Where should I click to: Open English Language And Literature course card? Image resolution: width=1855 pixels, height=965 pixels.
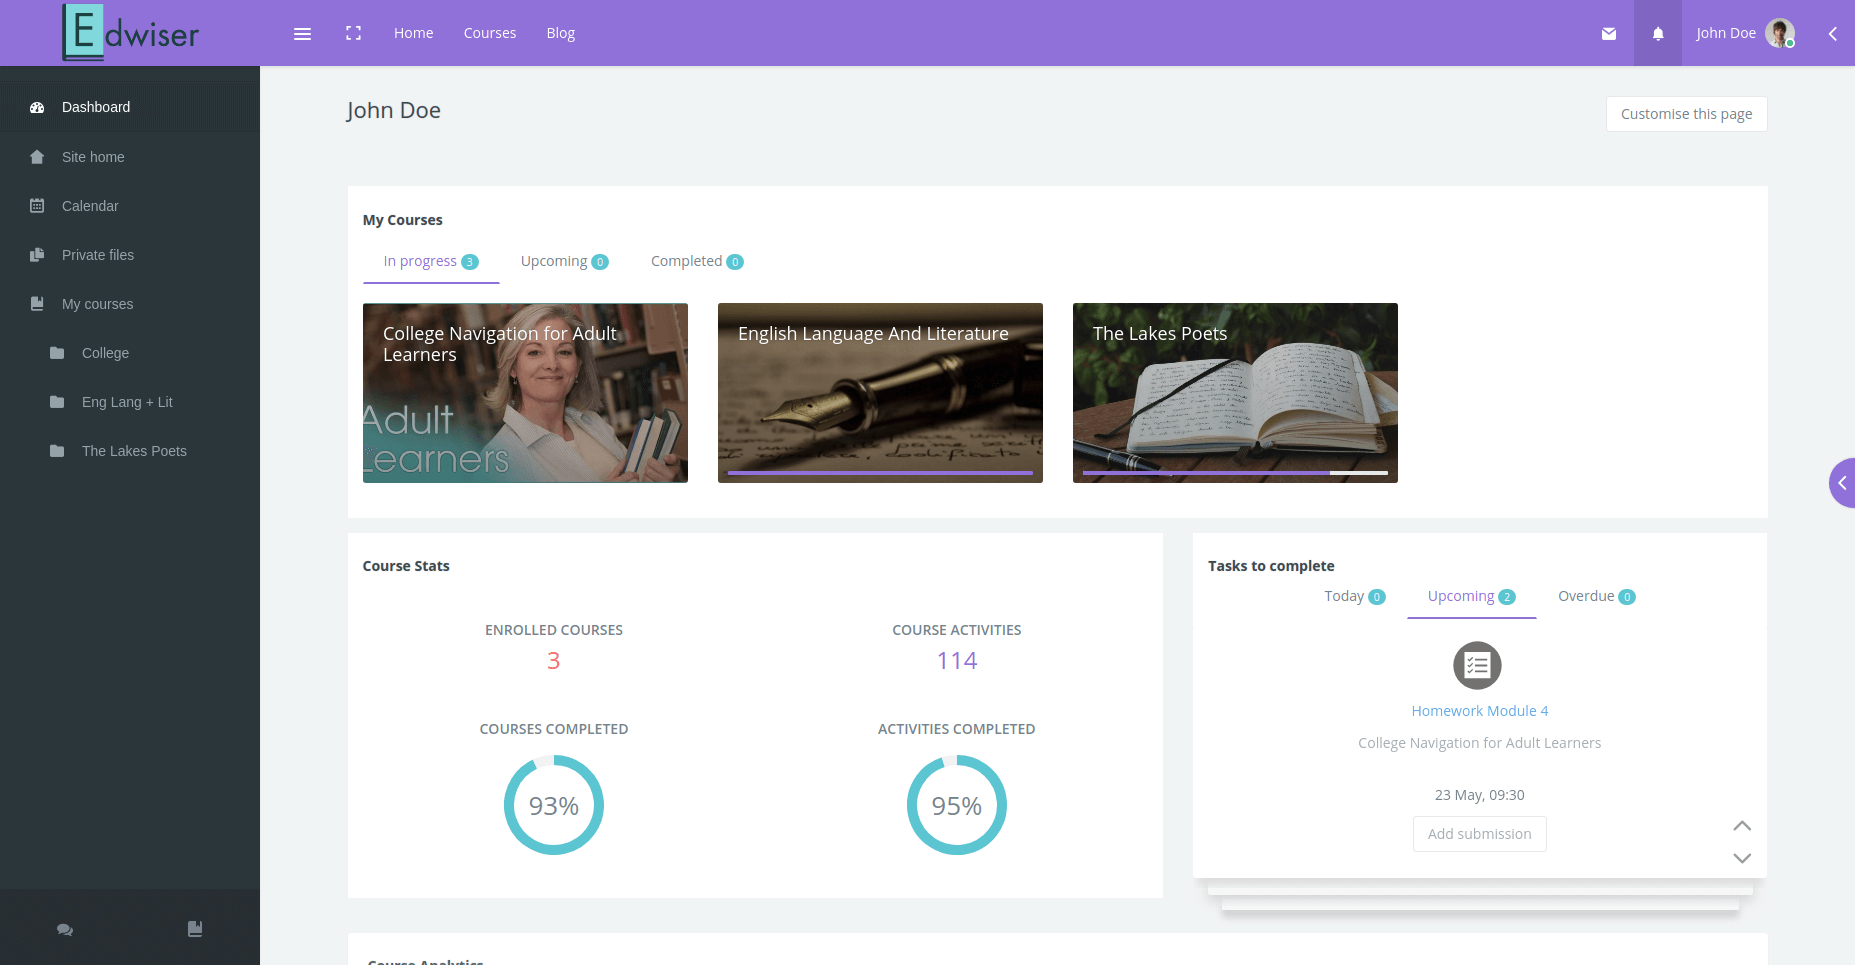click(880, 393)
